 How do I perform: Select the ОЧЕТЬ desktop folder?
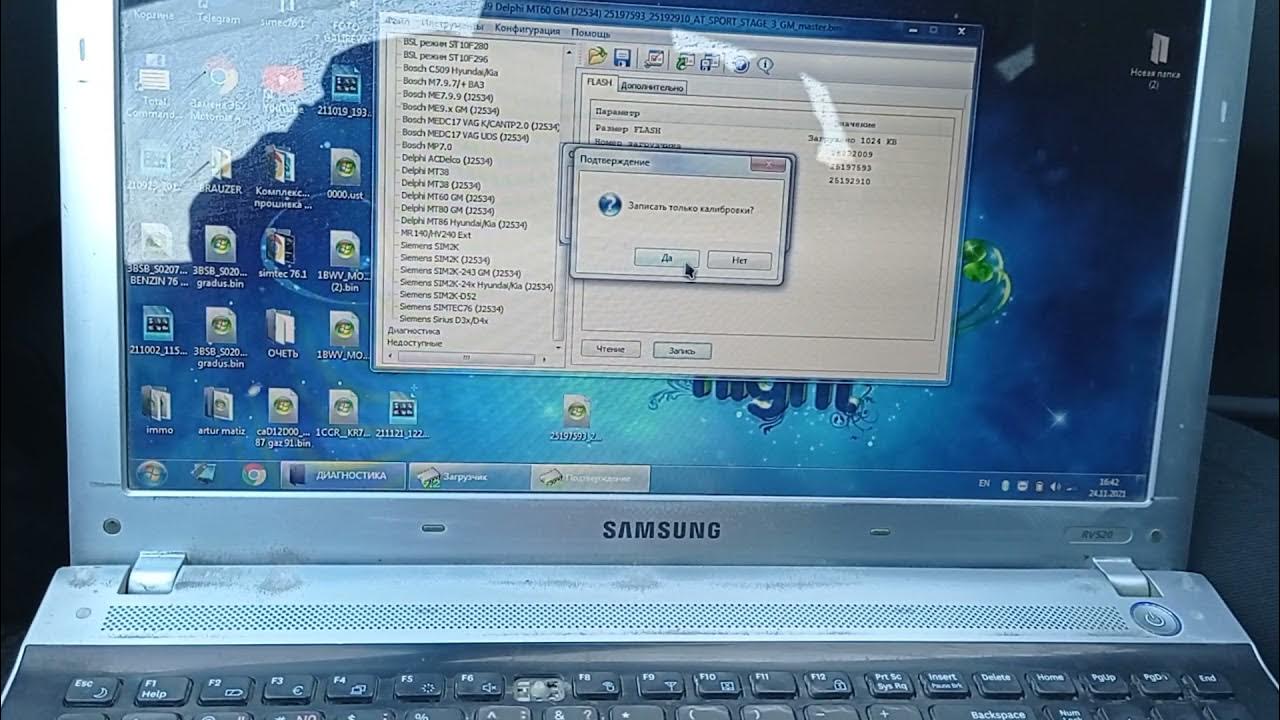coord(282,334)
